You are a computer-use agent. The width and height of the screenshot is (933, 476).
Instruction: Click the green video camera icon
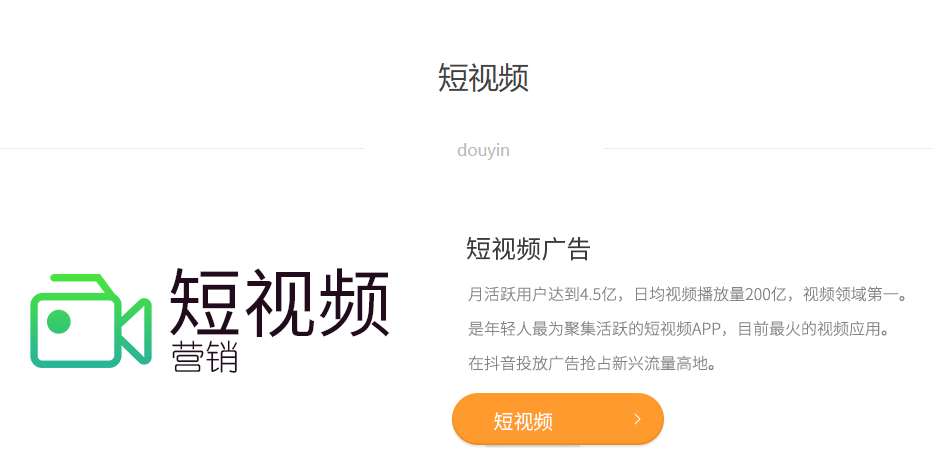[x=90, y=321]
